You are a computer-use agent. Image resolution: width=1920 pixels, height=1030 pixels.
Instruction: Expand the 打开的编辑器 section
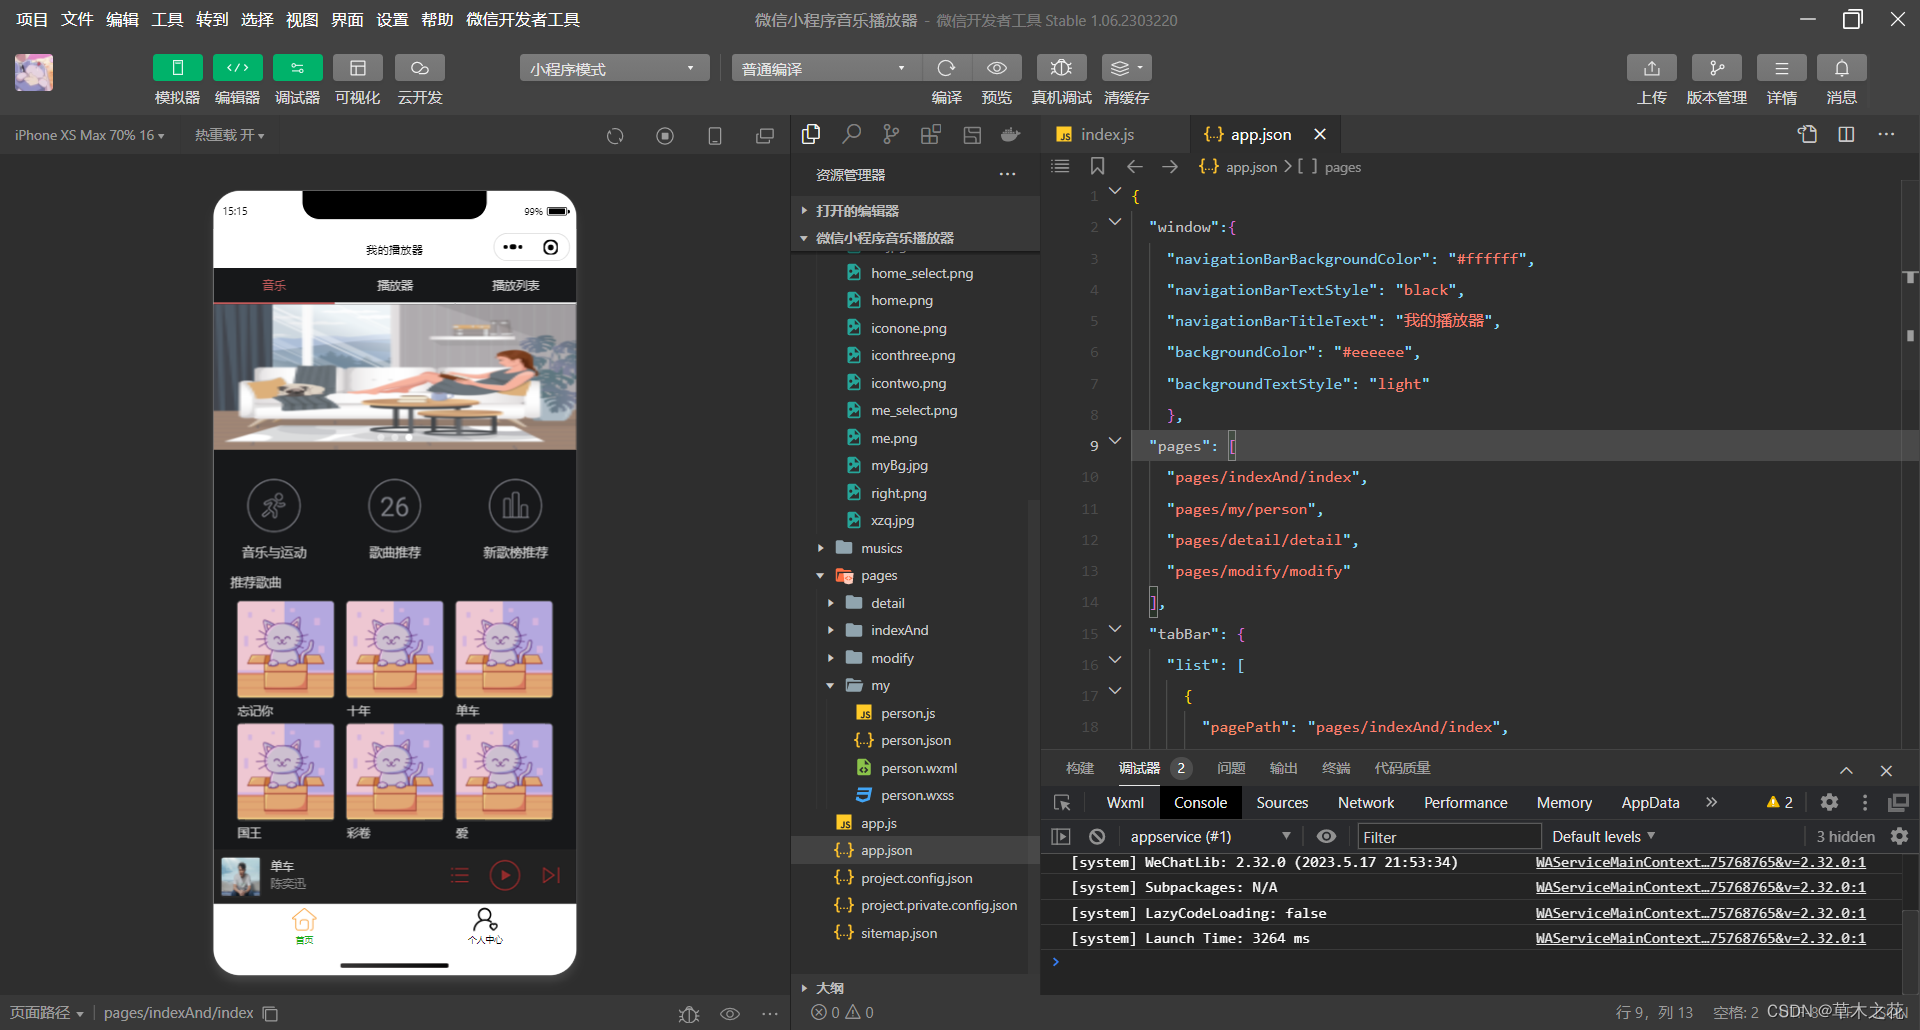coord(857,211)
